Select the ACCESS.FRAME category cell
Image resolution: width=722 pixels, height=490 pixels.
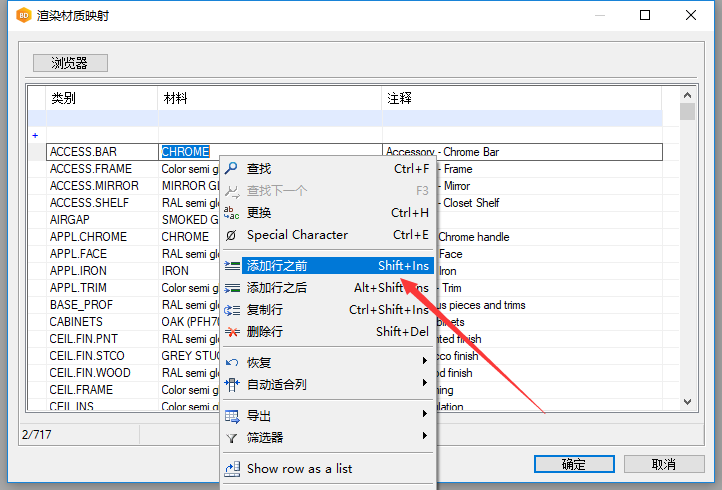click(102, 169)
